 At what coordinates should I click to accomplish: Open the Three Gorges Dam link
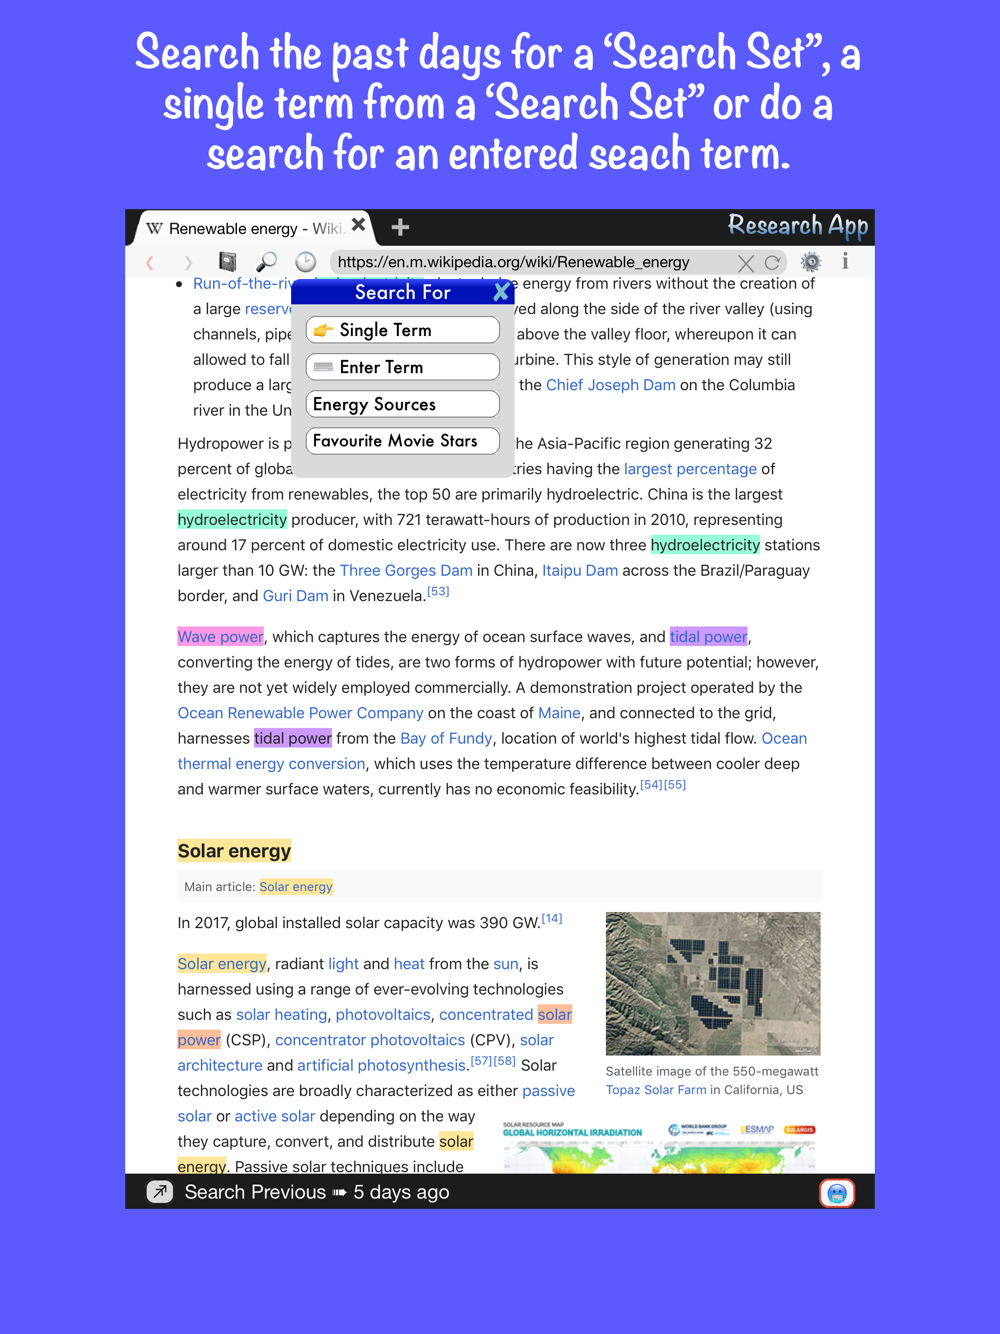[x=406, y=570]
